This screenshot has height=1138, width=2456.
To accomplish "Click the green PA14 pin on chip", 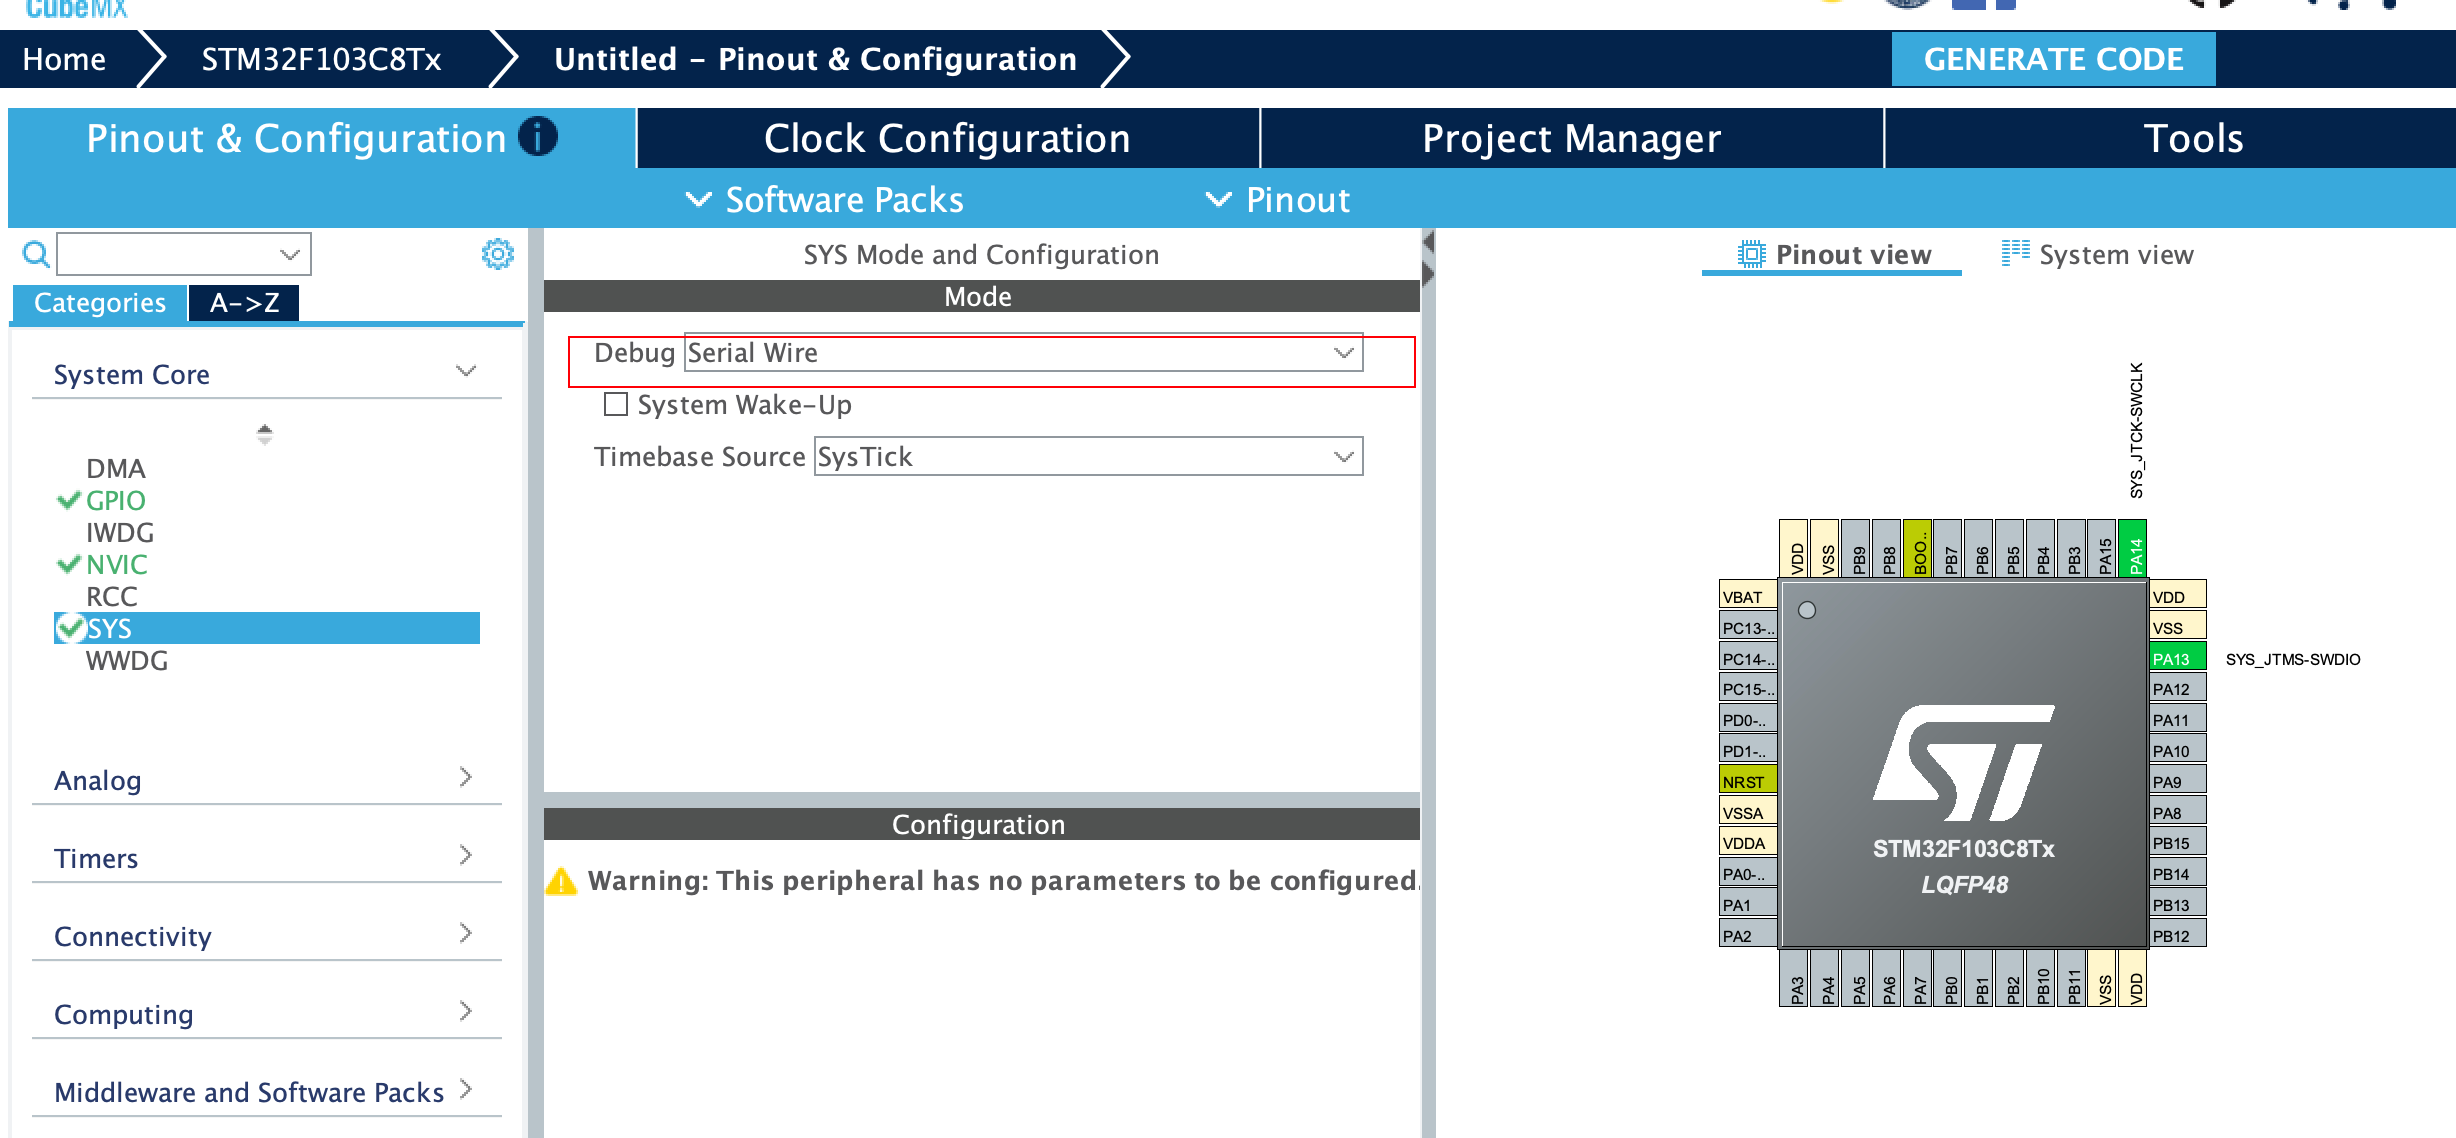I will (2133, 549).
